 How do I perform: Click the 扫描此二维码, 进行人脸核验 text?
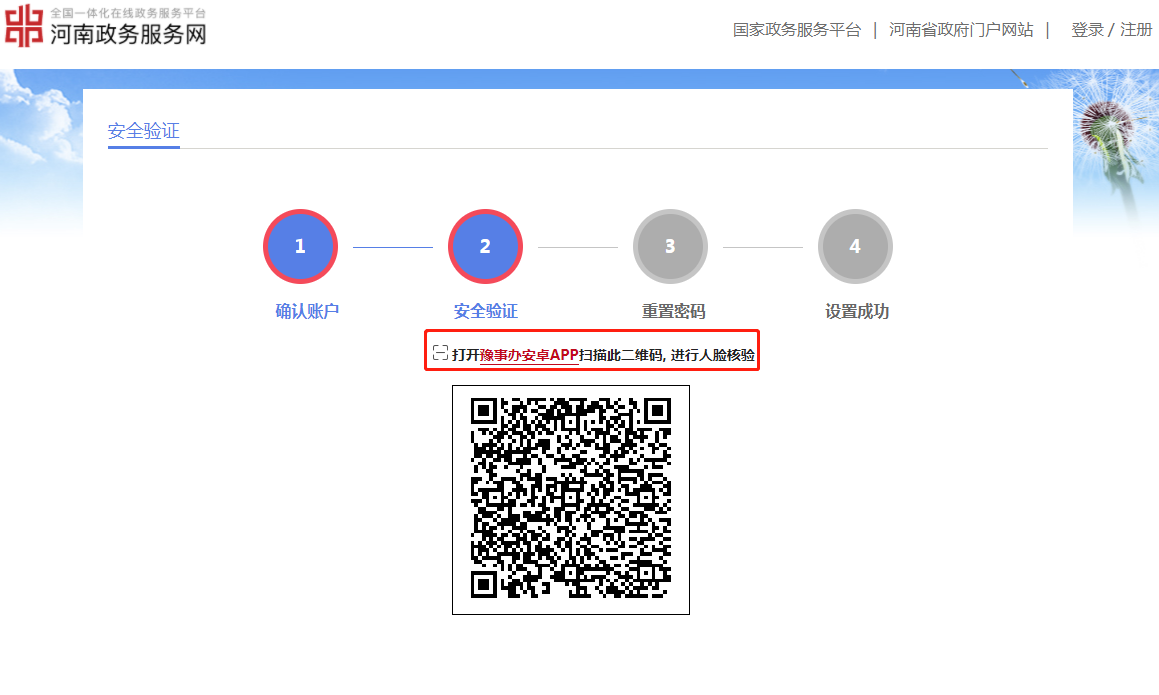[x=667, y=355]
